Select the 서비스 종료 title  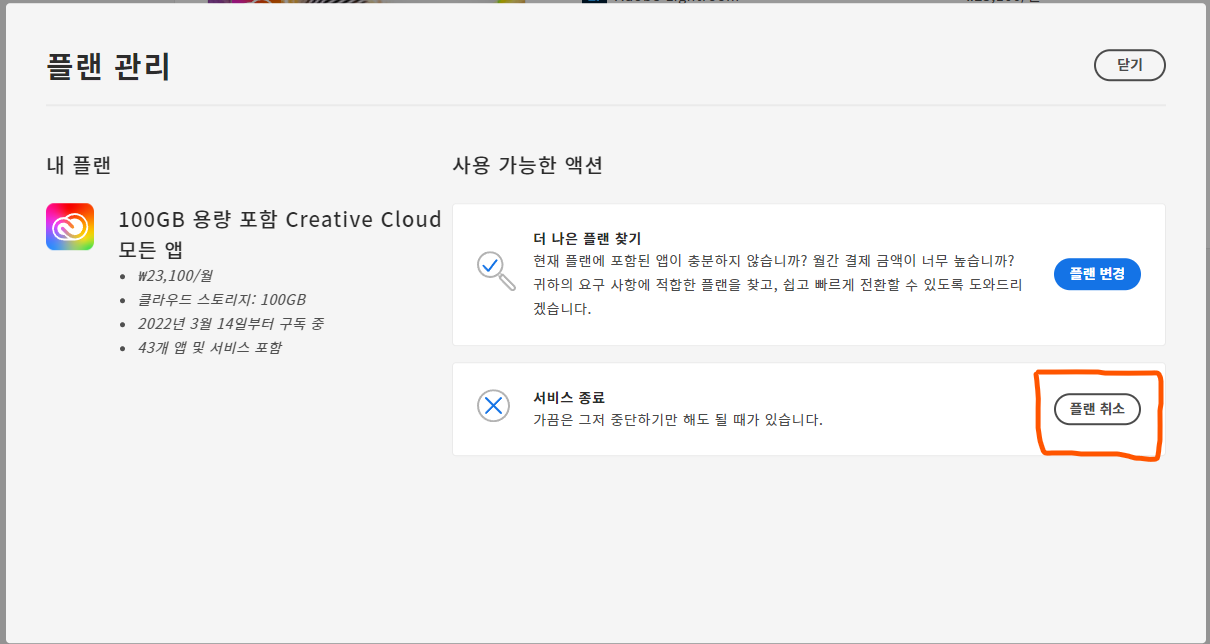569,397
